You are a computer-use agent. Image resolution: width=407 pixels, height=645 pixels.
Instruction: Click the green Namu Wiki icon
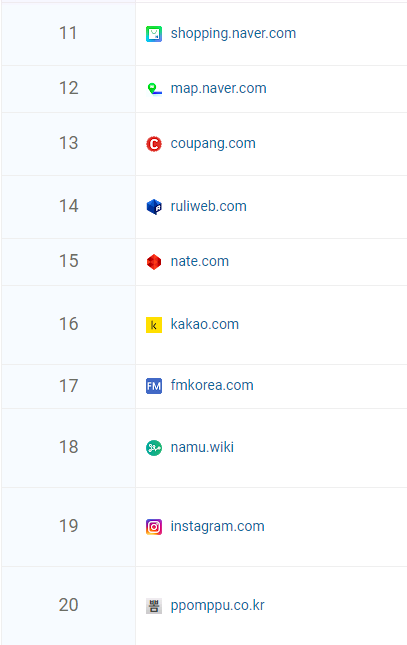[x=154, y=448]
